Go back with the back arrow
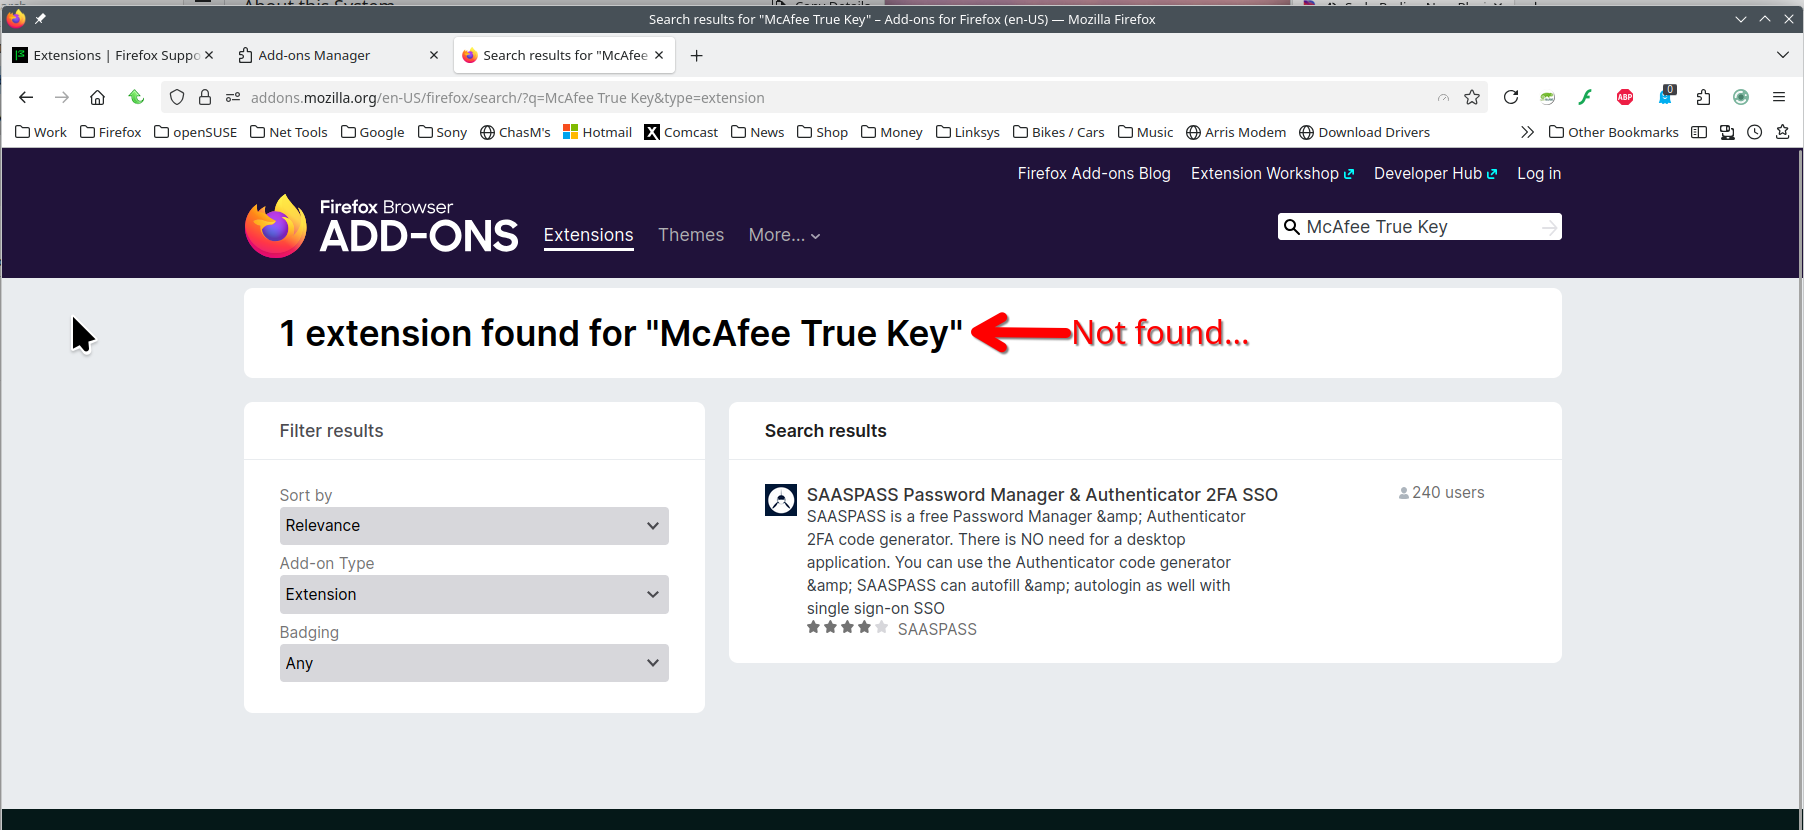The height and width of the screenshot is (830, 1804). (26, 97)
